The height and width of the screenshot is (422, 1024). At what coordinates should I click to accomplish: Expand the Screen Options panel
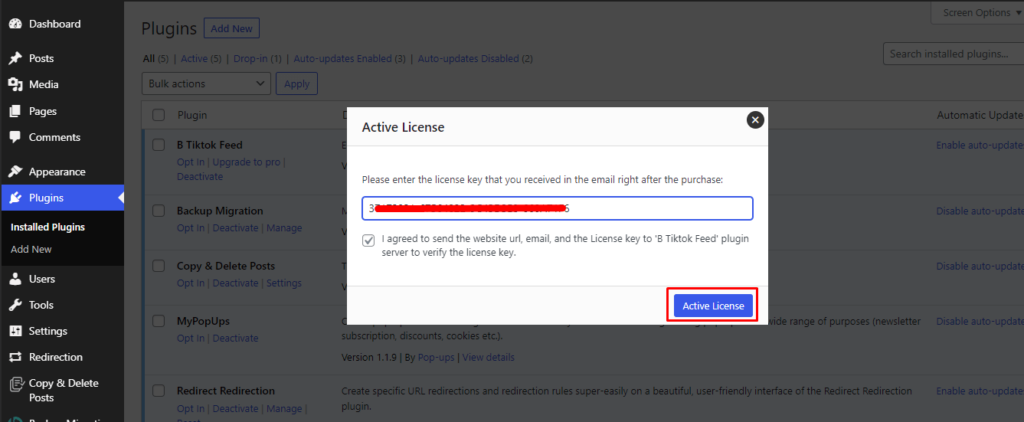[978, 12]
